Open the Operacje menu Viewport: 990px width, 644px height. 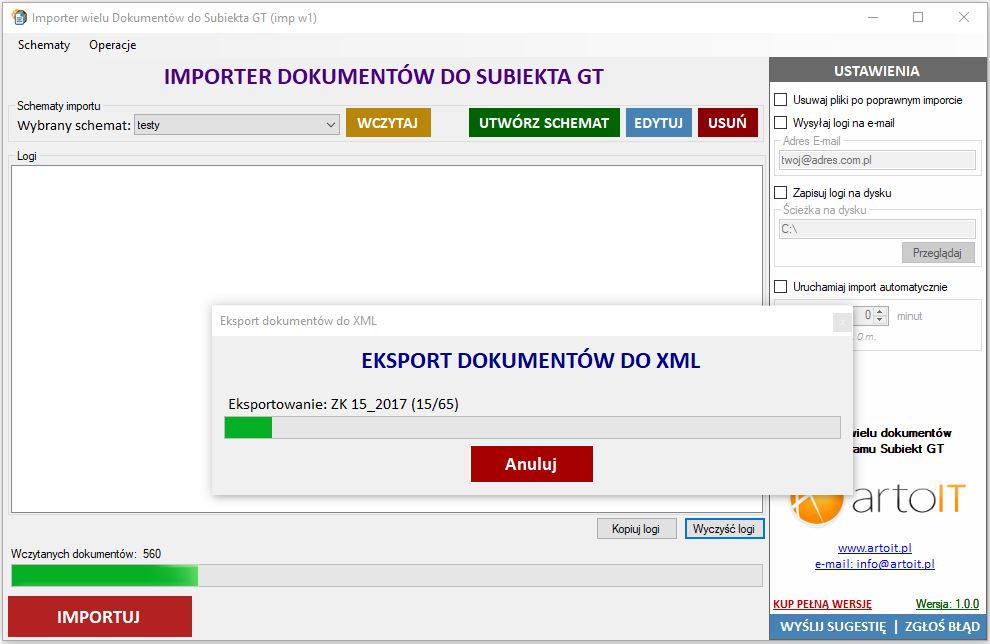click(x=112, y=45)
